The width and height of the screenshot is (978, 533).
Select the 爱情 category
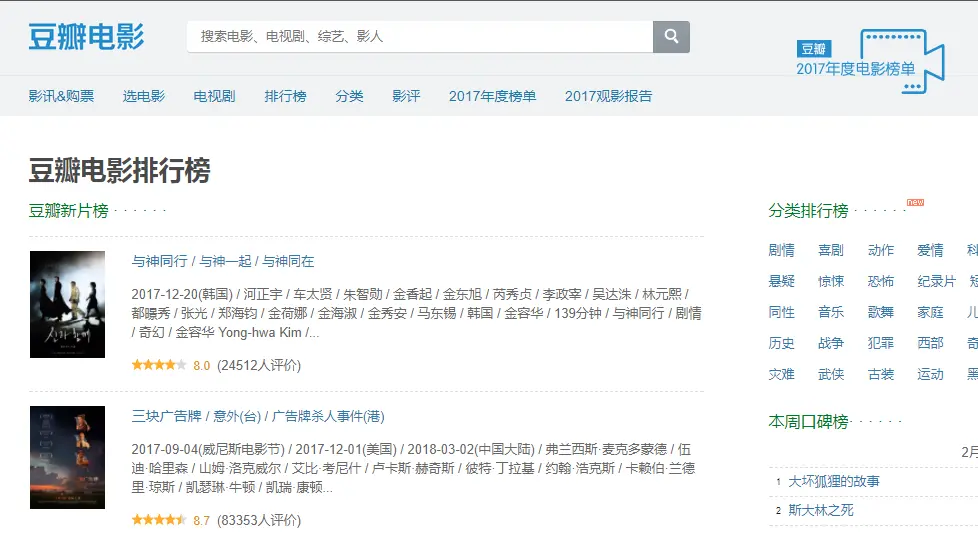(x=930, y=250)
